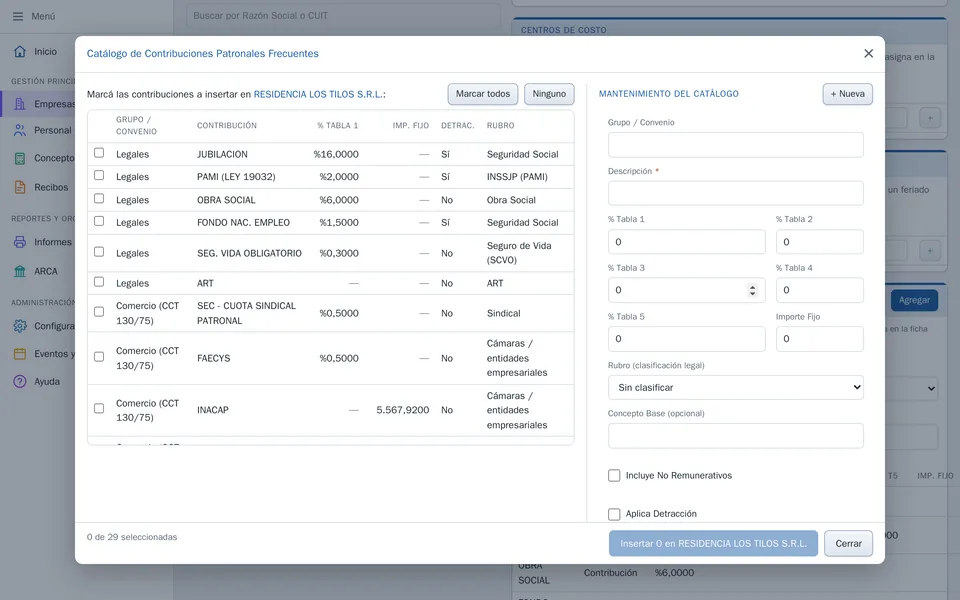The image size is (960, 600).
Task: Click the Cerrar button
Action: 849,544
